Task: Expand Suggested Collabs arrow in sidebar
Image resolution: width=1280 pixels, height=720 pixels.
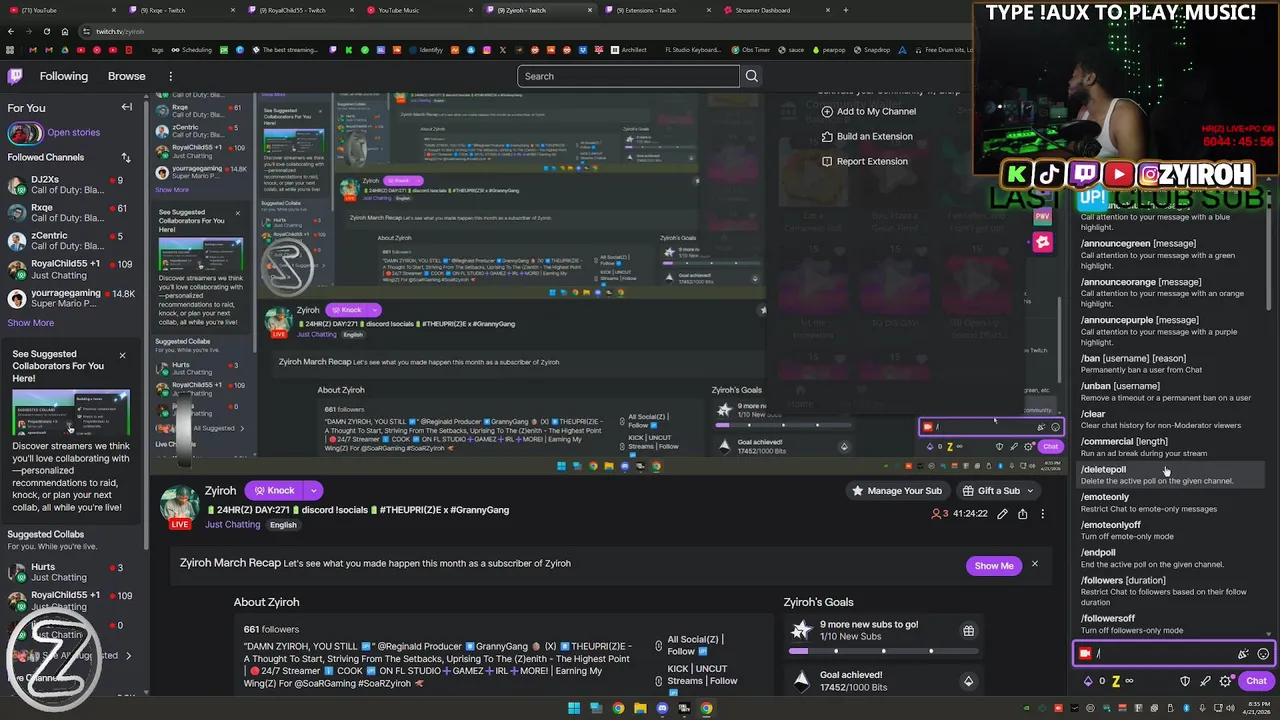Action: point(128,655)
